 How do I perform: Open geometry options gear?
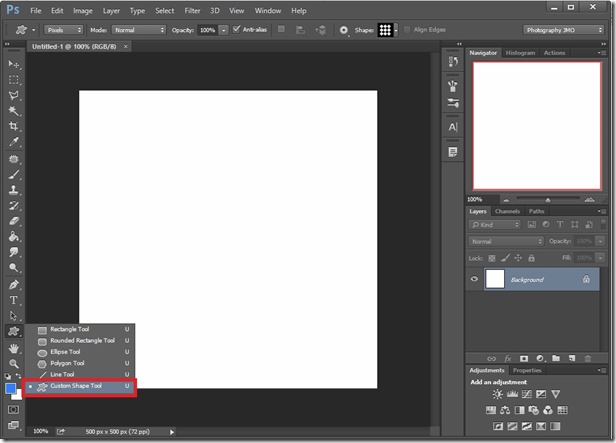[x=344, y=30]
